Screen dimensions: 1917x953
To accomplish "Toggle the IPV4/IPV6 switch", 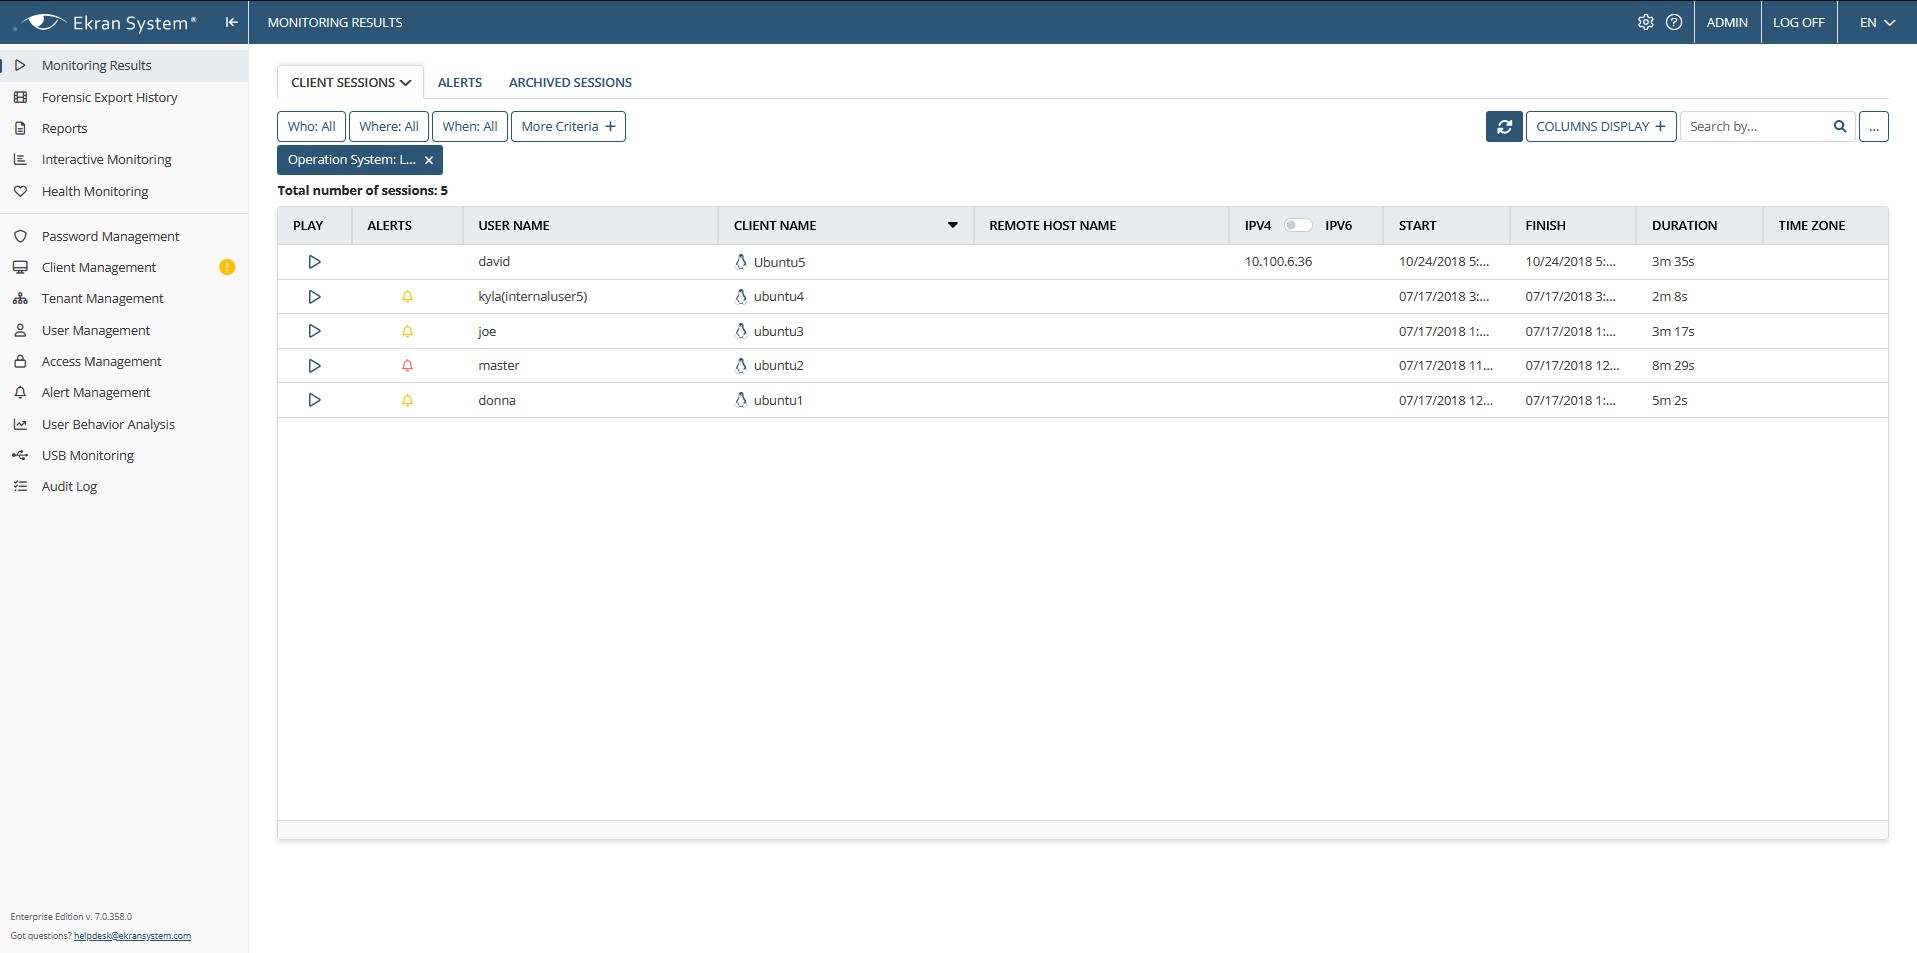I will (1298, 225).
